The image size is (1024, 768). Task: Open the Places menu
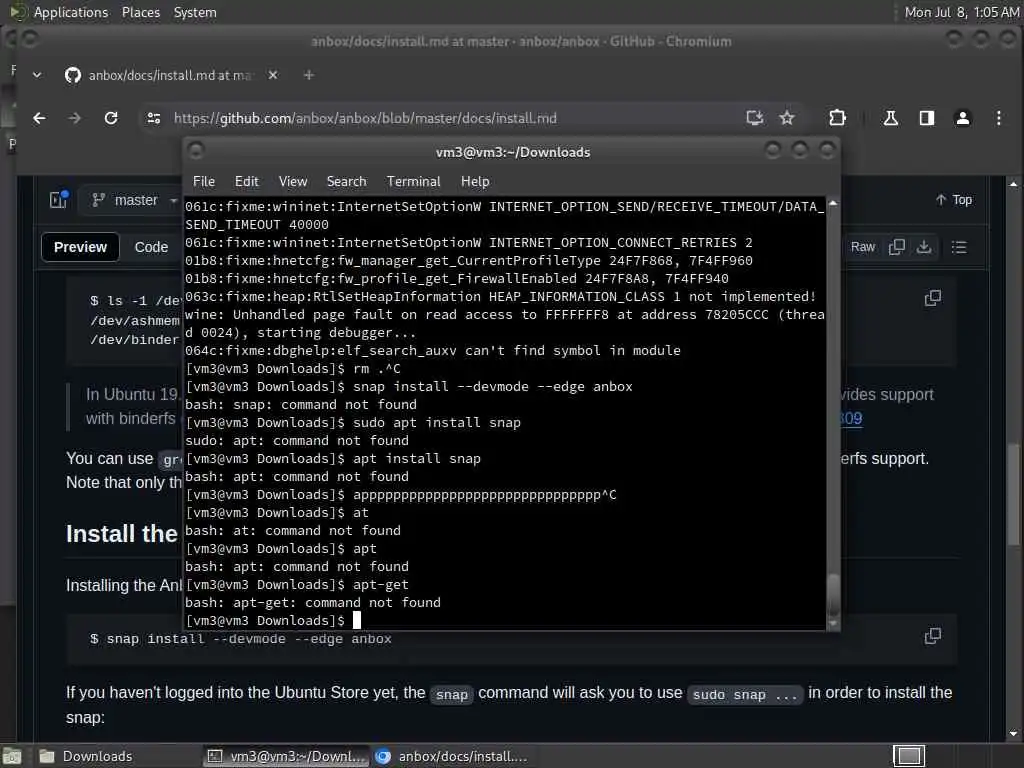pyautogui.click(x=141, y=12)
